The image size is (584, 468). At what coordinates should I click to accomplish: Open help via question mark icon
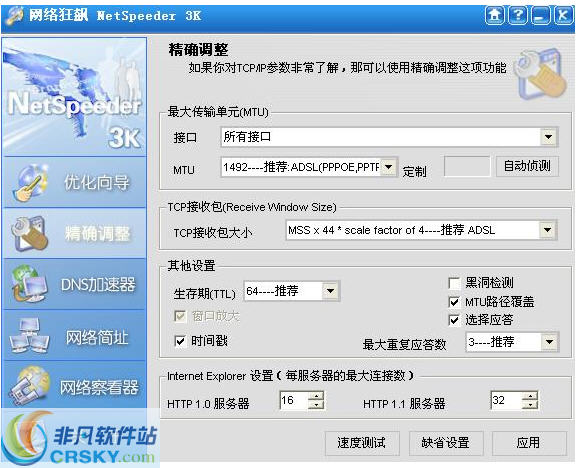click(518, 16)
